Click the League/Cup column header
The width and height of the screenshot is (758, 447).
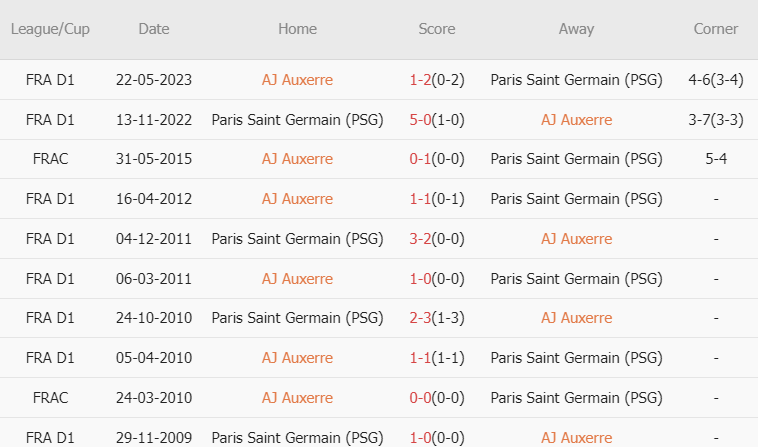coord(50,29)
